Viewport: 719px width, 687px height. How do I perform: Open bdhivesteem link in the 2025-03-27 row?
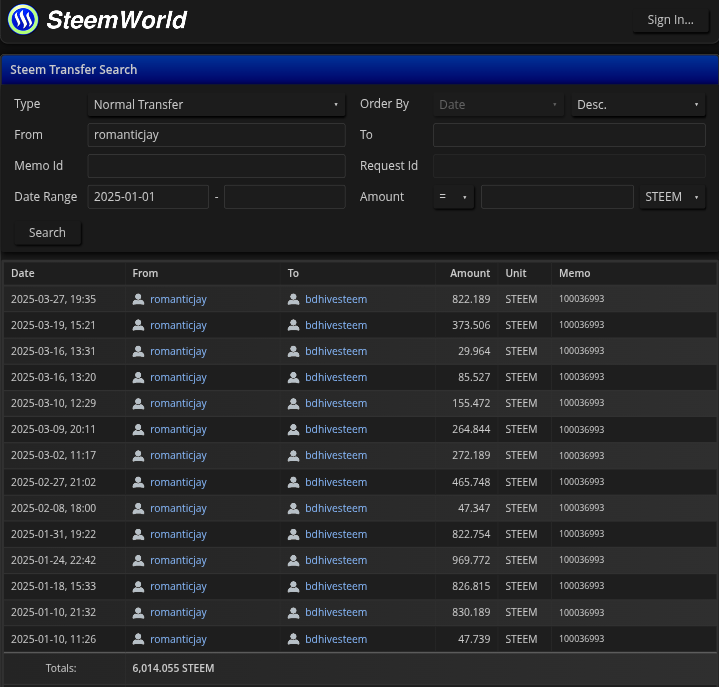(336, 299)
